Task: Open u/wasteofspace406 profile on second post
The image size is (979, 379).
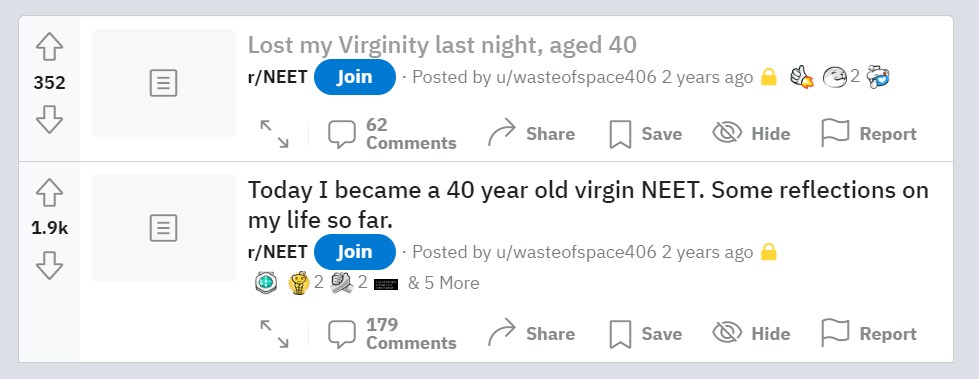Action: point(576,252)
